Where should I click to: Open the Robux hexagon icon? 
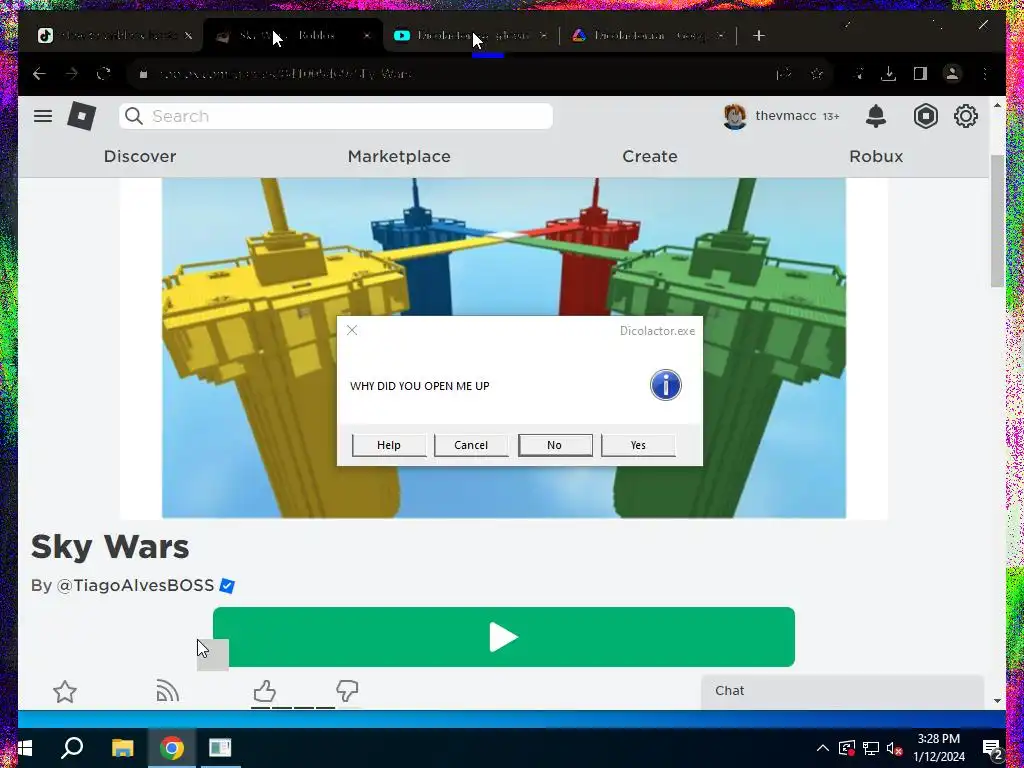pos(925,116)
